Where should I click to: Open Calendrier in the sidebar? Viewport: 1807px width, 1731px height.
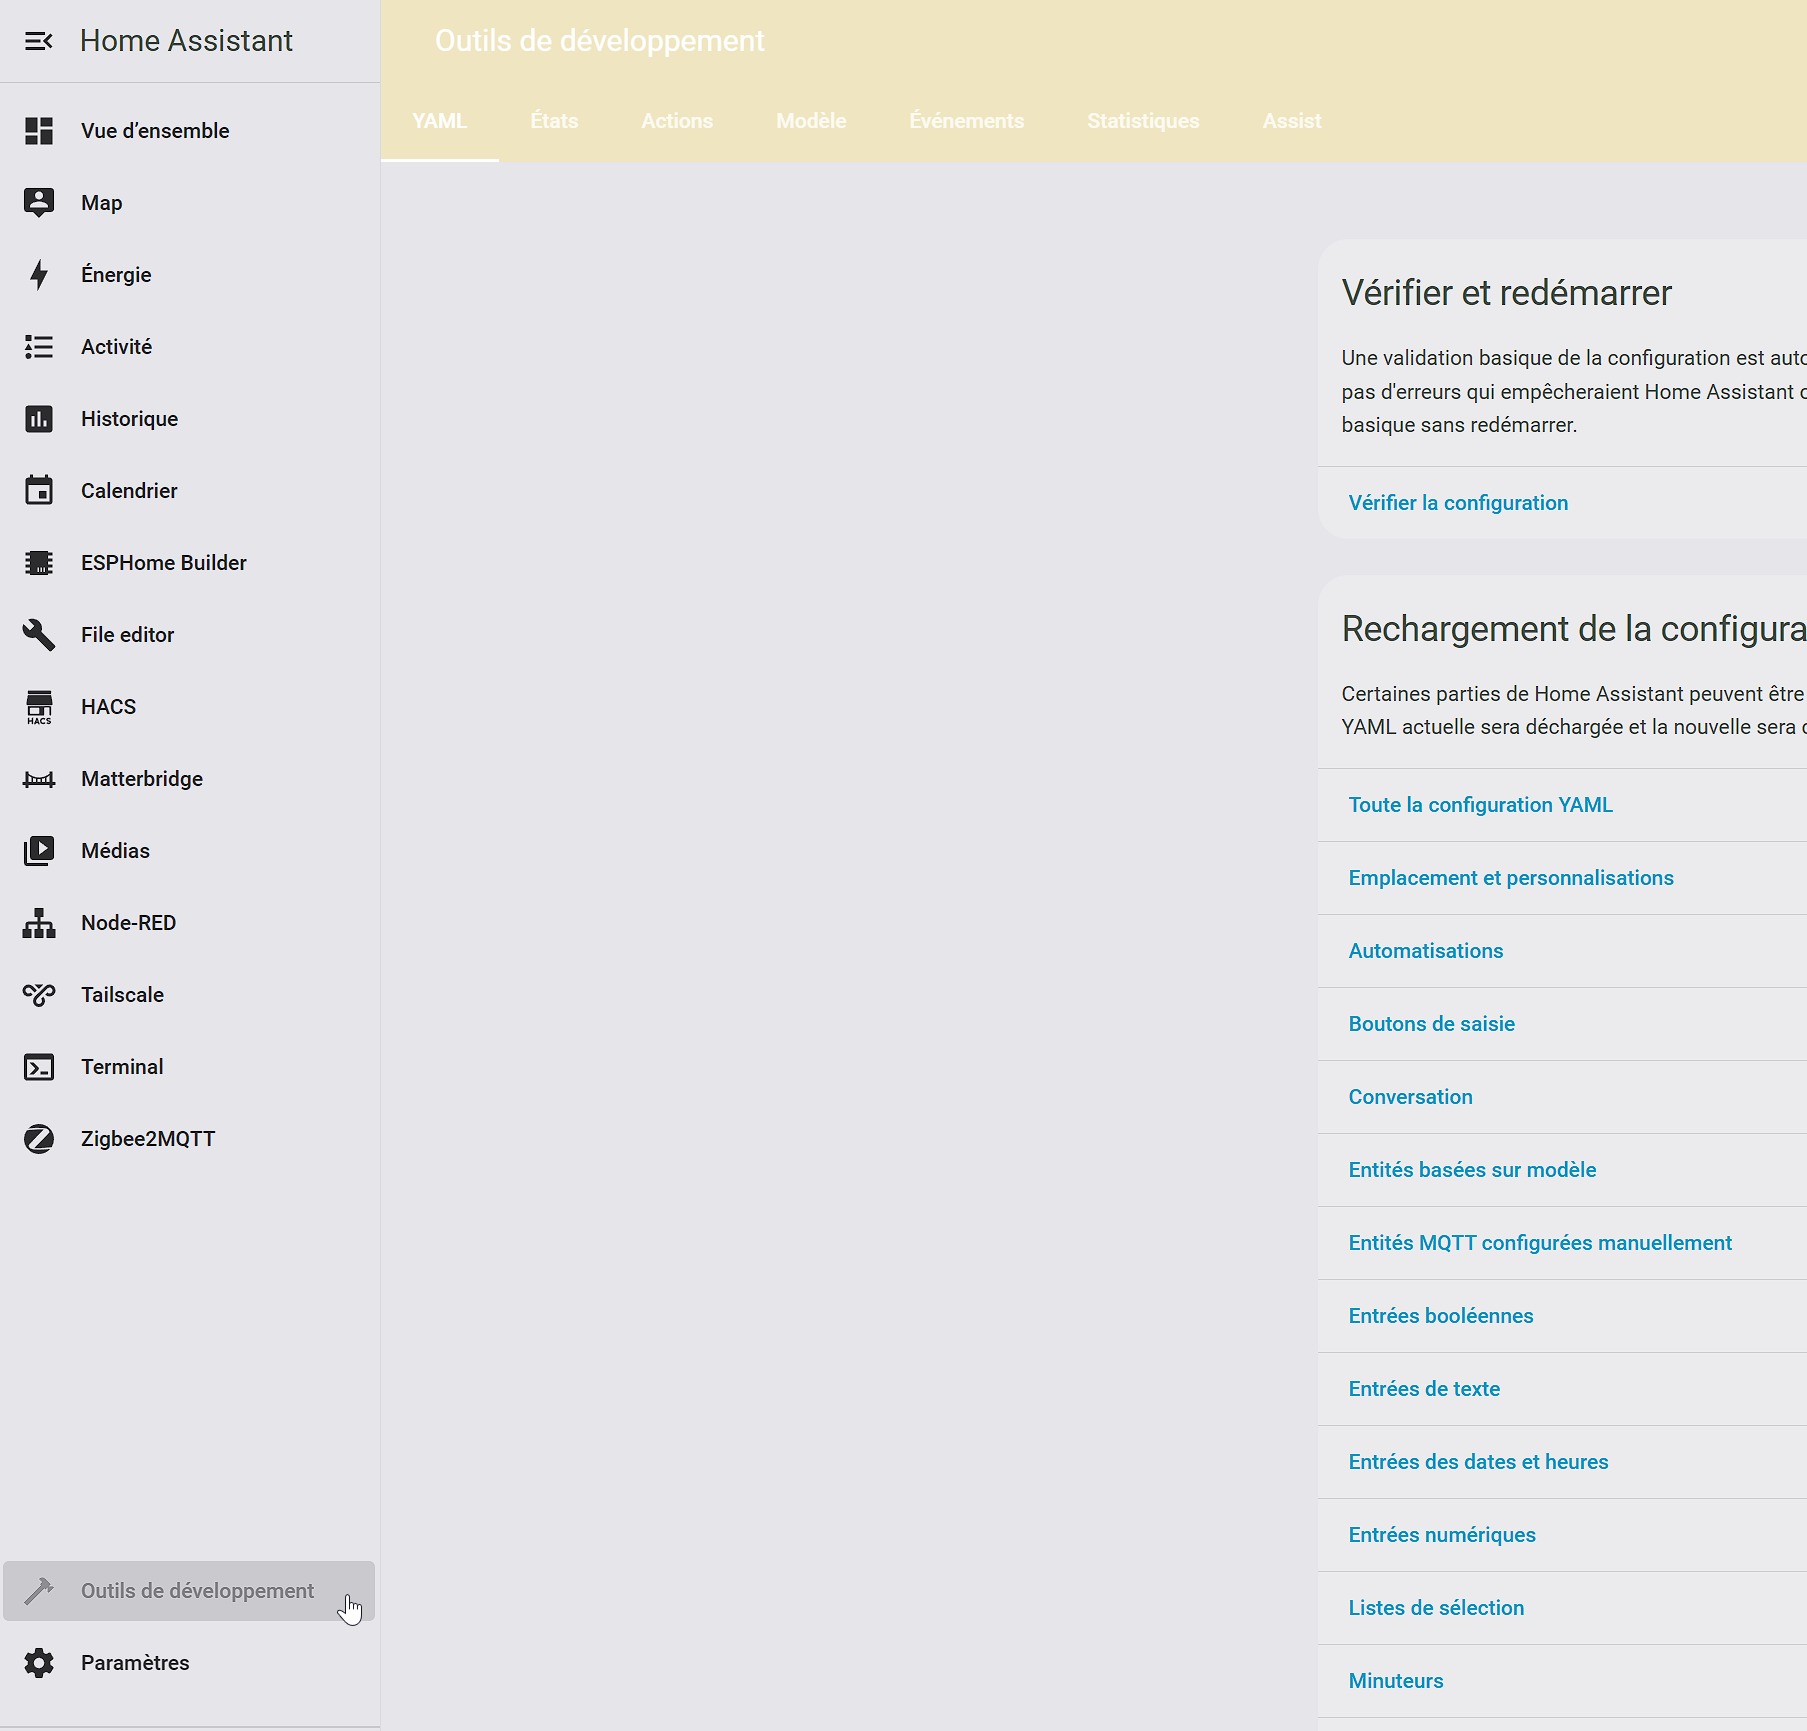point(129,491)
